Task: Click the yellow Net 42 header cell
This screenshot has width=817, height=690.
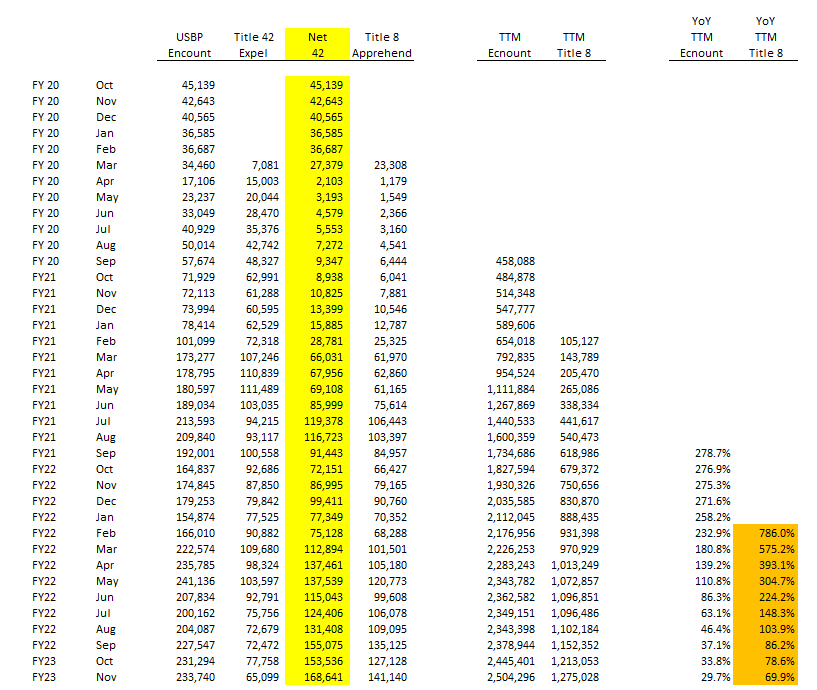Action: click(x=317, y=44)
